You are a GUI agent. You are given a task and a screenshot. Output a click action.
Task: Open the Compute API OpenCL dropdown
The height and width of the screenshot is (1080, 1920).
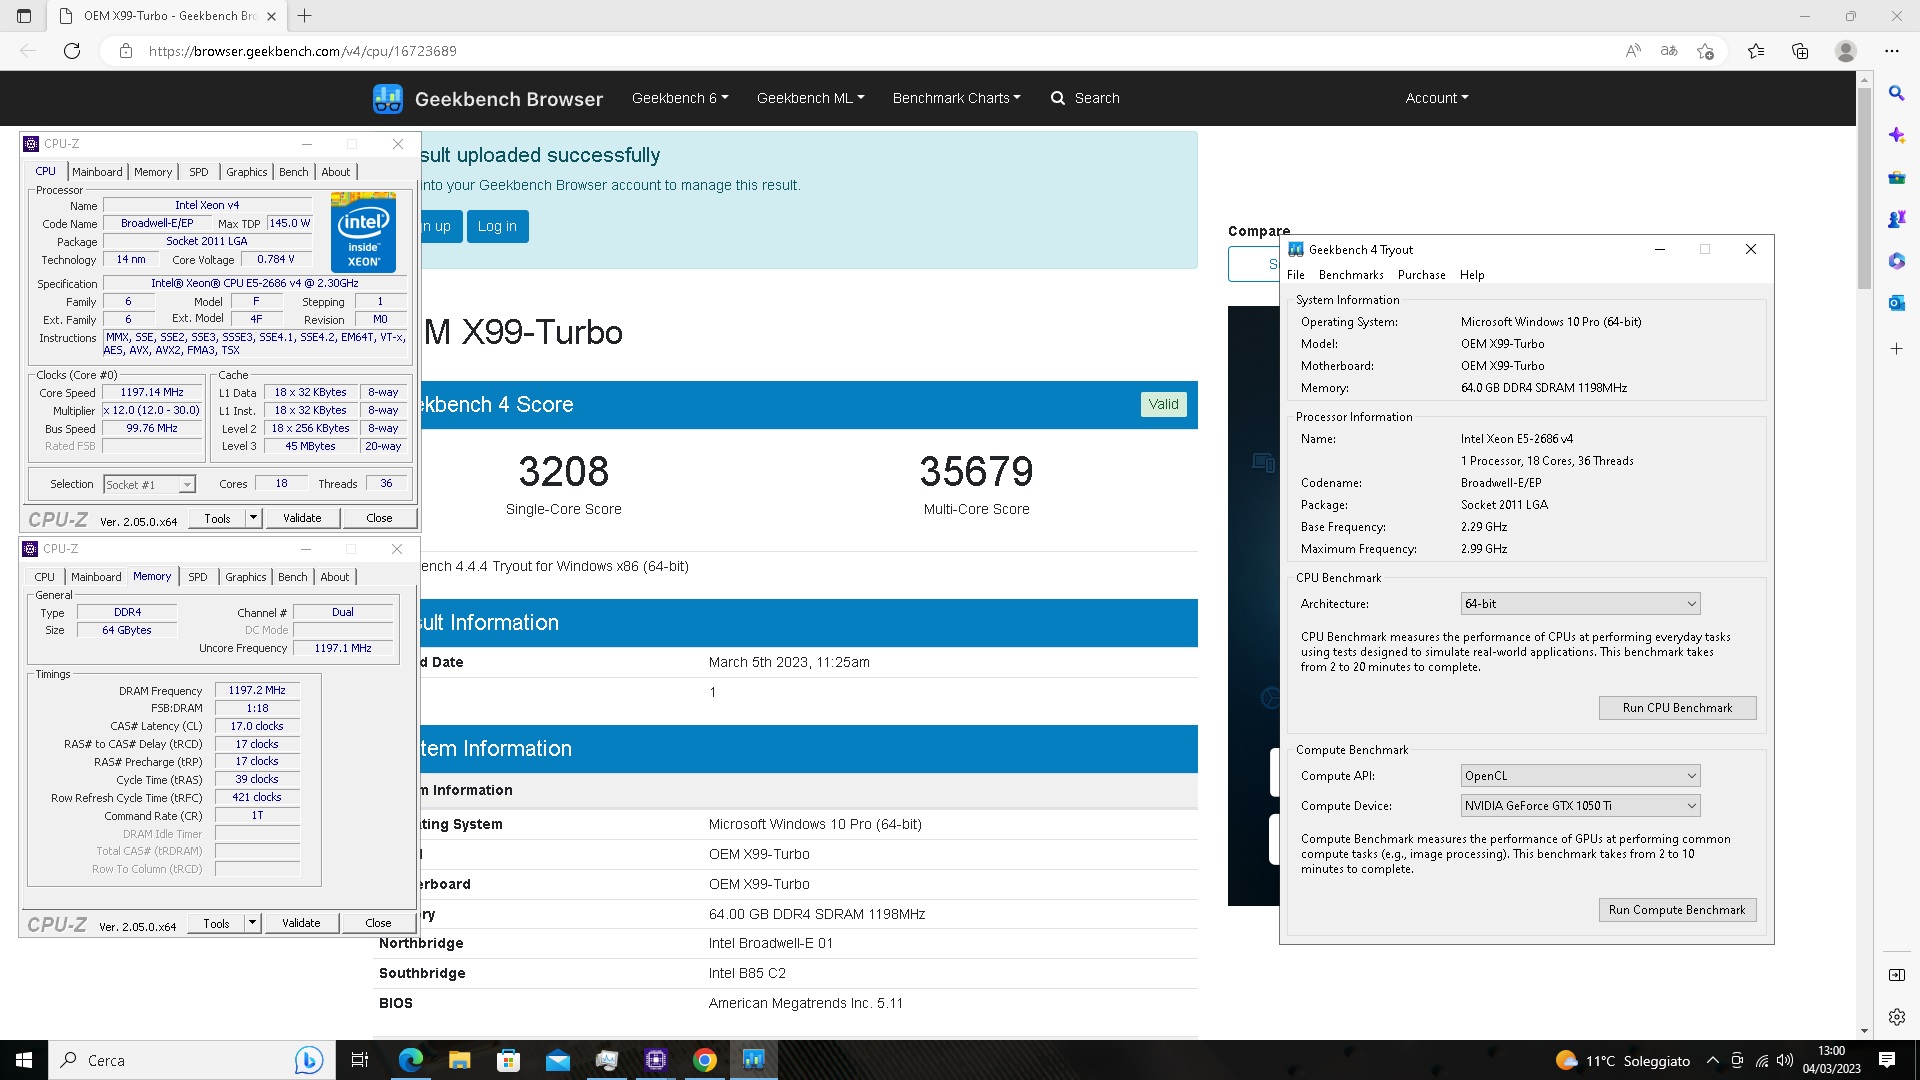click(x=1580, y=776)
